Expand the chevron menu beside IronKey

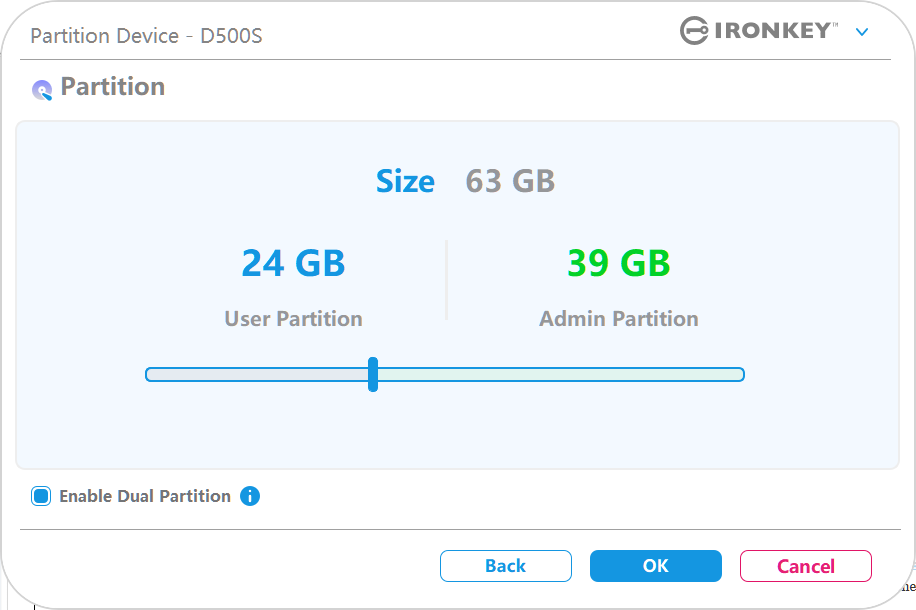point(862,32)
